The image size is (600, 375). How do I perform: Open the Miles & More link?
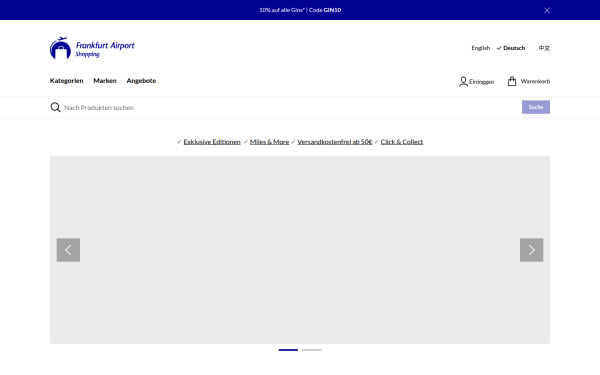tap(269, 142)
